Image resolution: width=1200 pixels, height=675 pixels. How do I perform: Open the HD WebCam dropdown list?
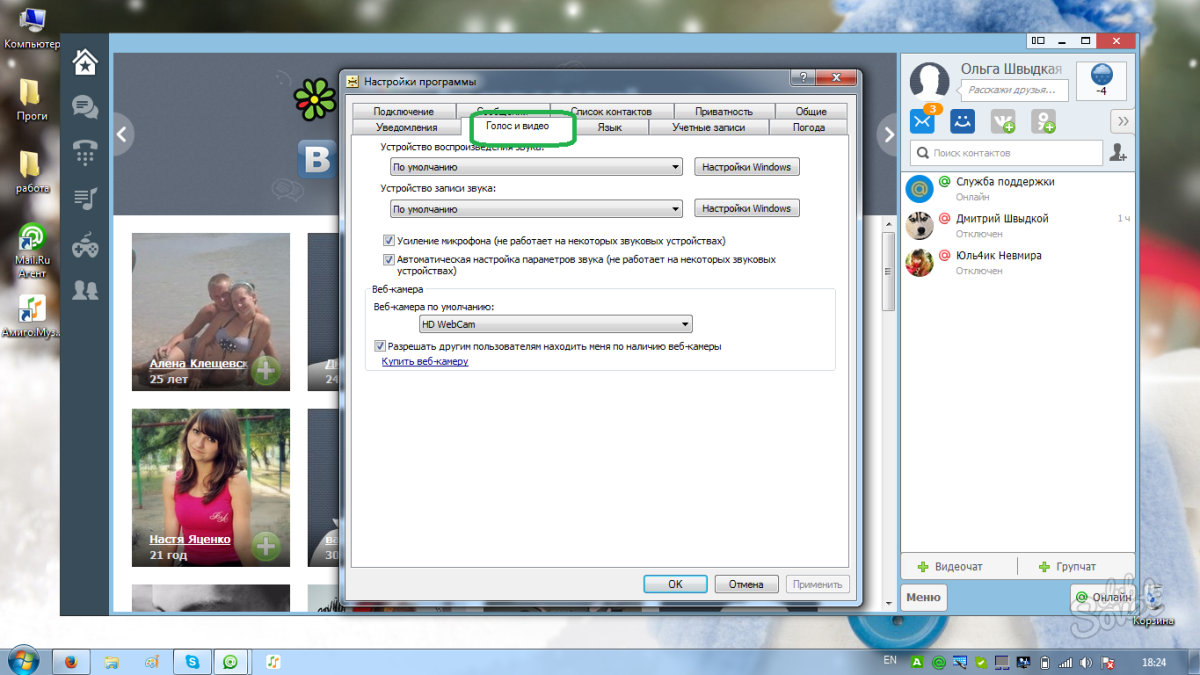coord(555,324)
